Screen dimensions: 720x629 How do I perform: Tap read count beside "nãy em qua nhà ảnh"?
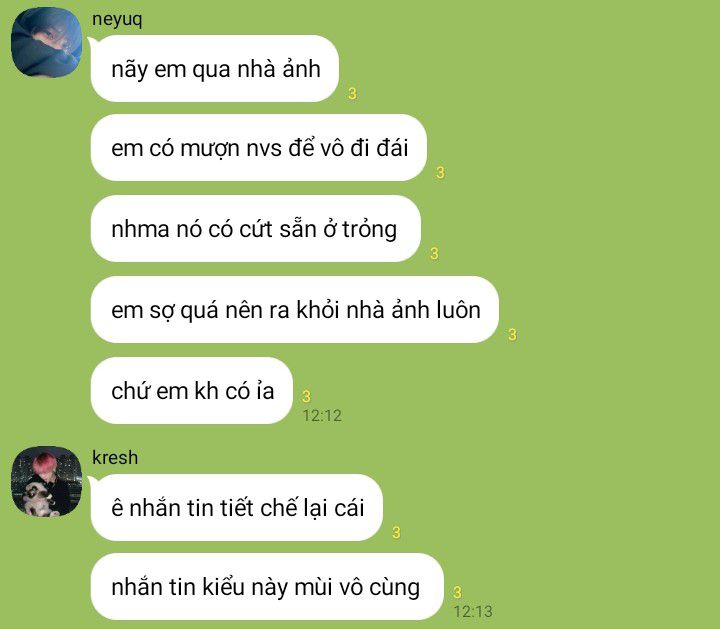[352, 94]
